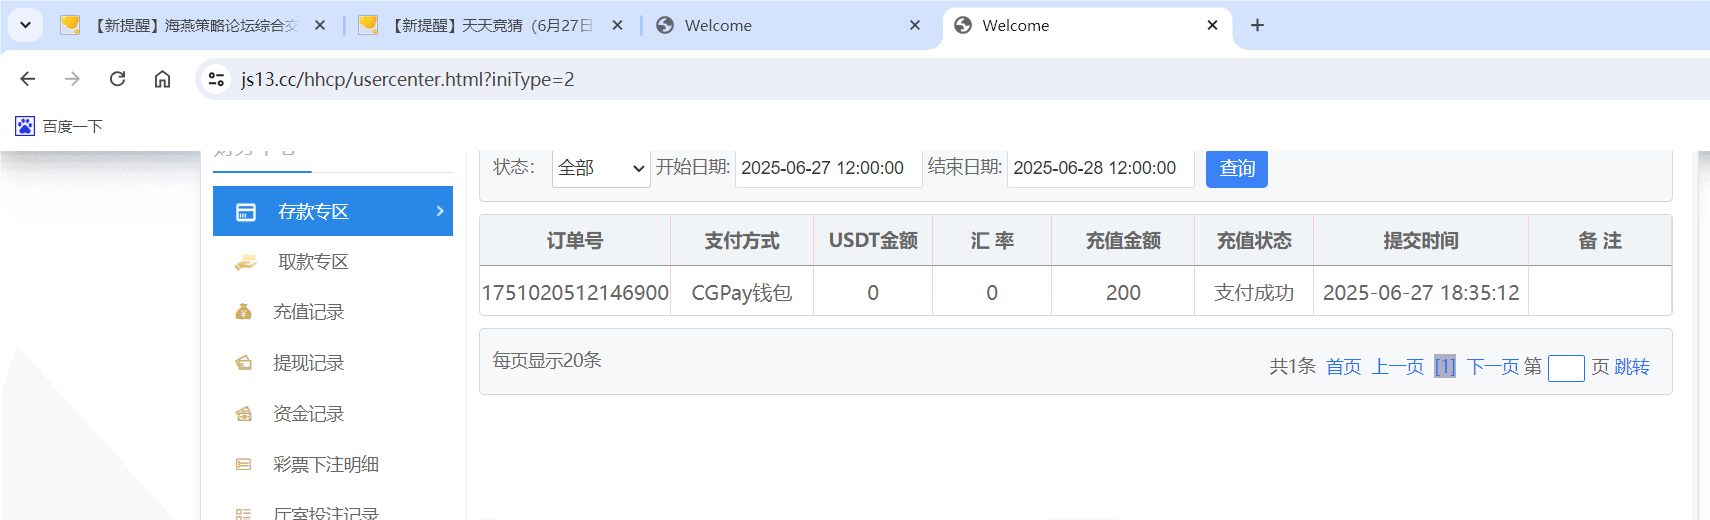The height and width of the screenshot is (520, 1710).
Task: Open 彩票下注明细 in the sidebar
Action: pyautogui.click(x=325, y=465)
